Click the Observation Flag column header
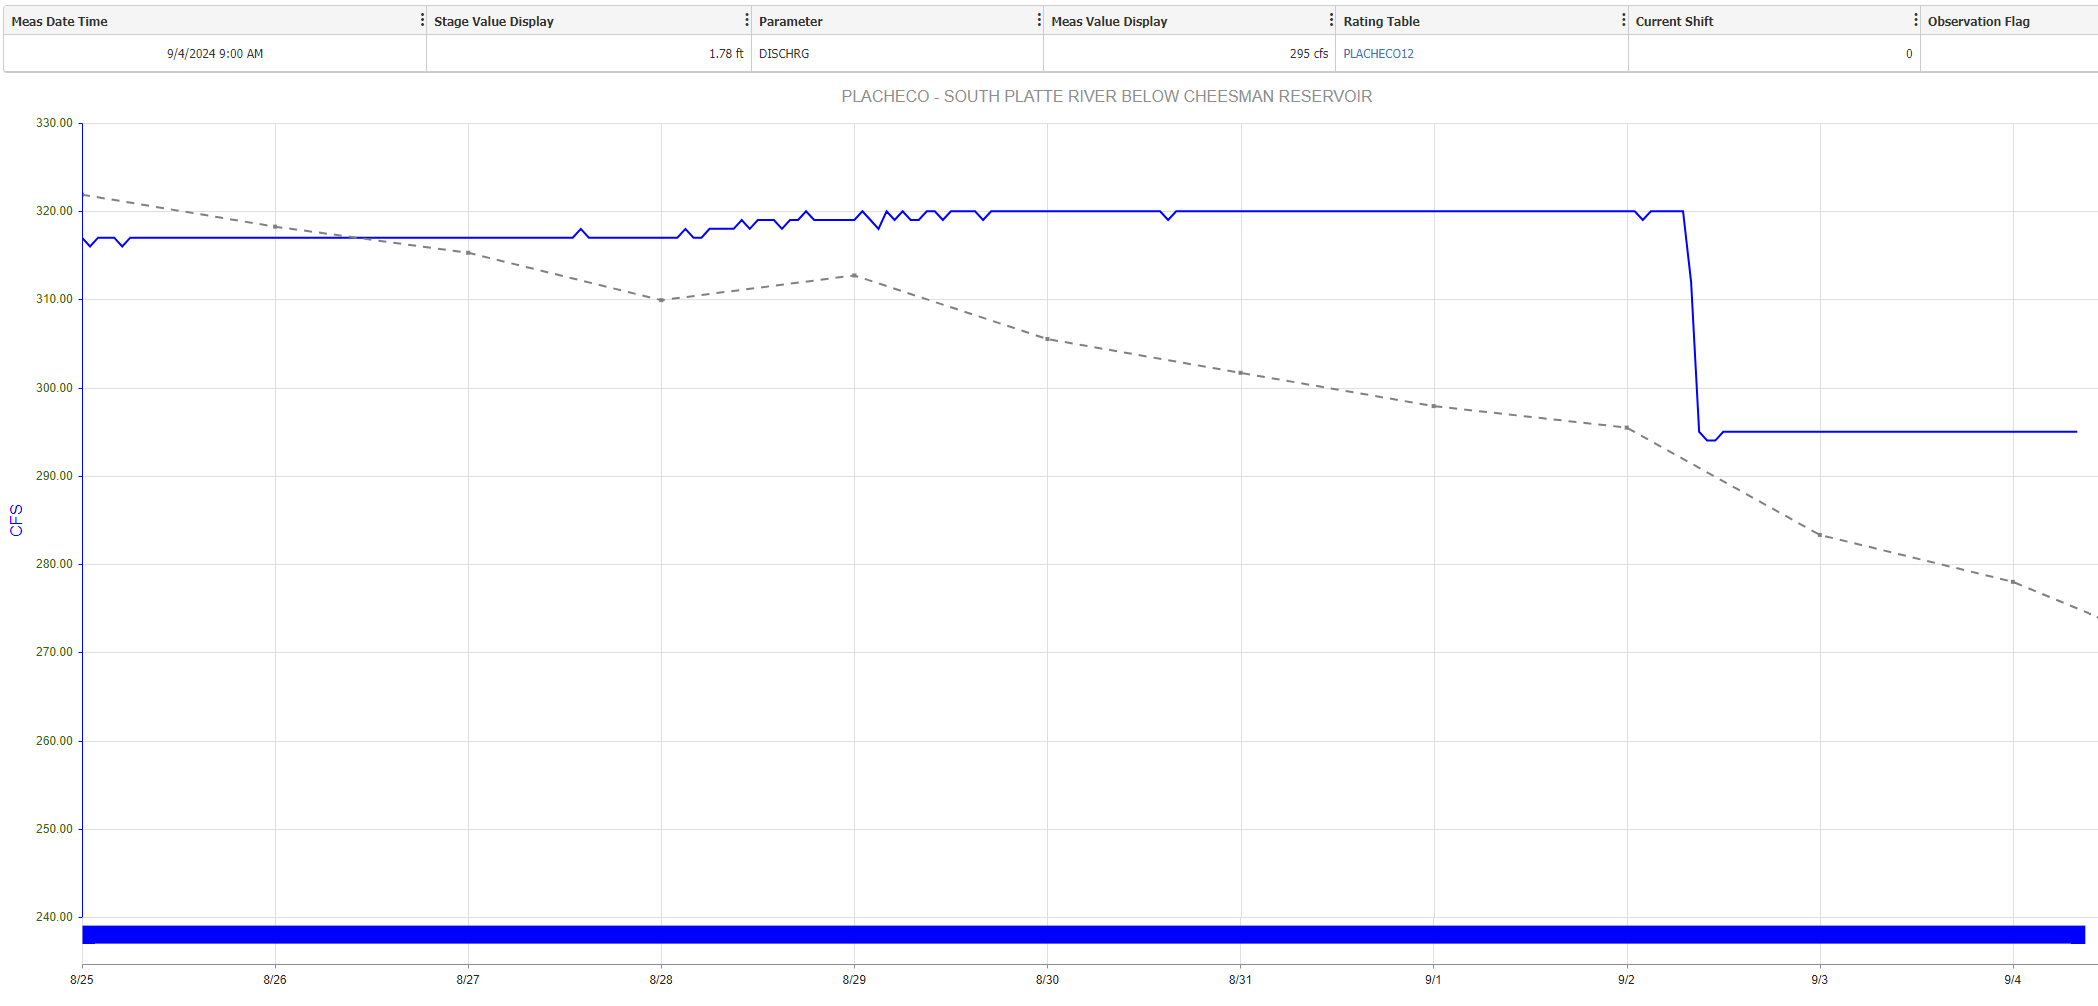This screenshot has height=1006, width=2098. coord(1978,21)
